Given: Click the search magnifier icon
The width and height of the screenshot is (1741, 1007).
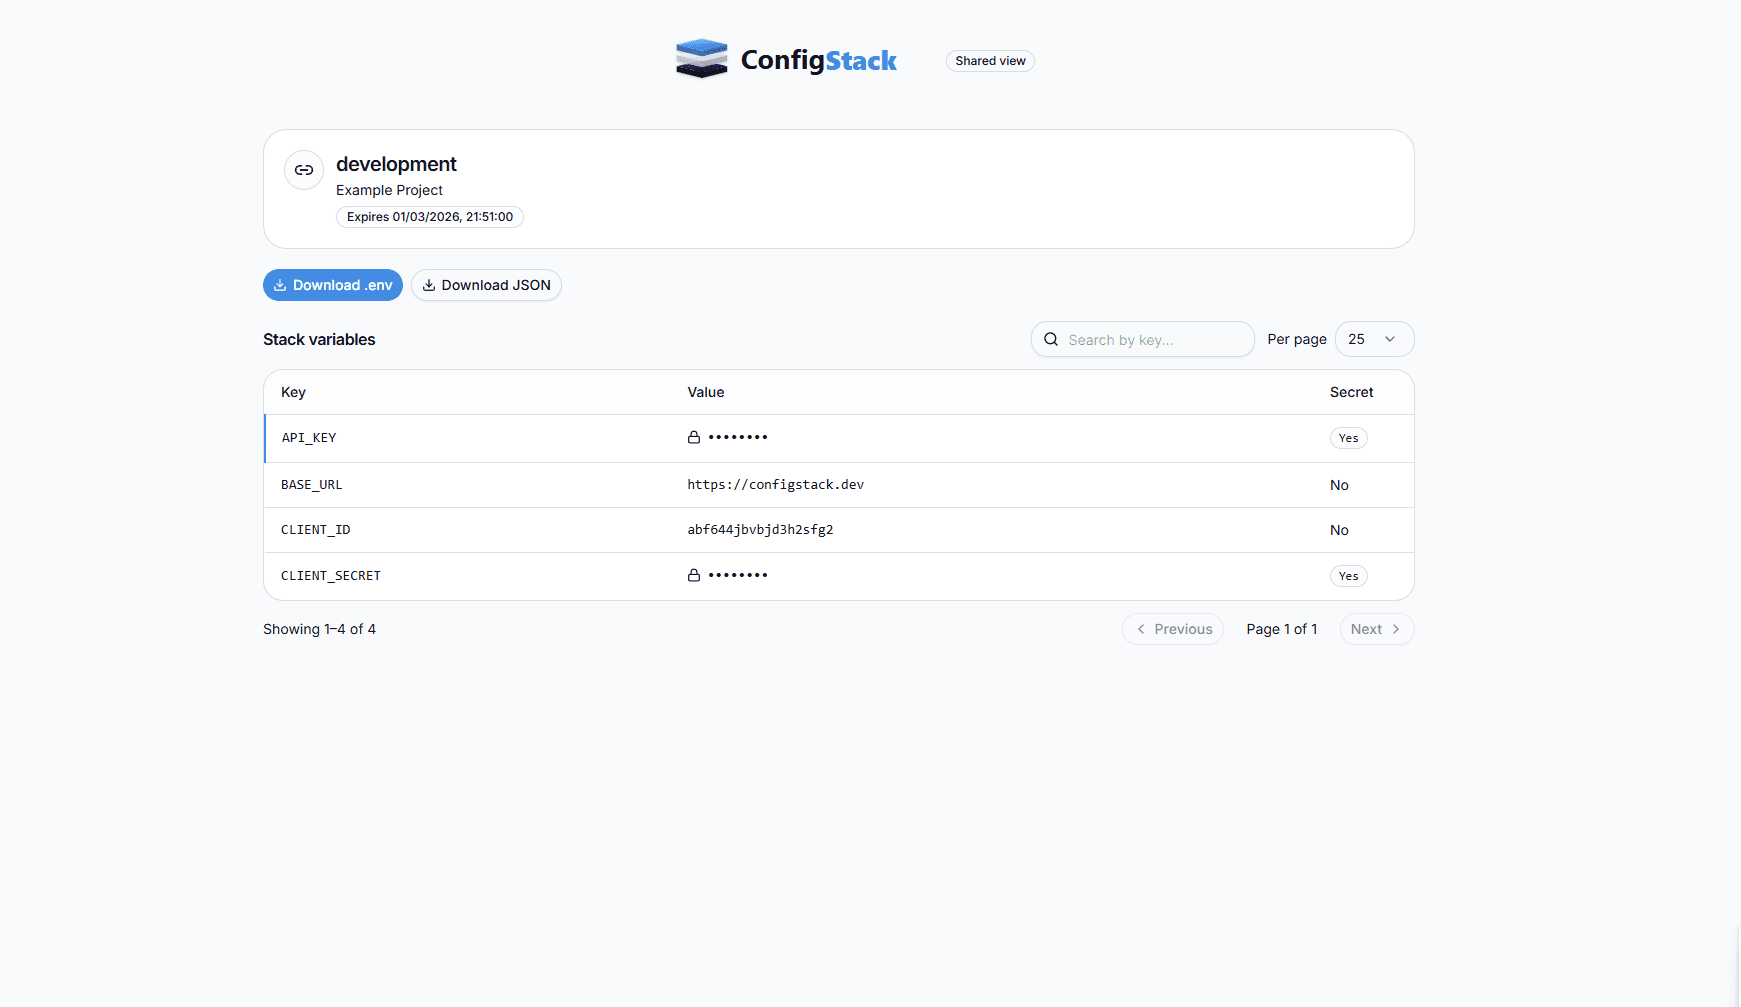Looking at the screenshot, I should tap(1051, 339).
